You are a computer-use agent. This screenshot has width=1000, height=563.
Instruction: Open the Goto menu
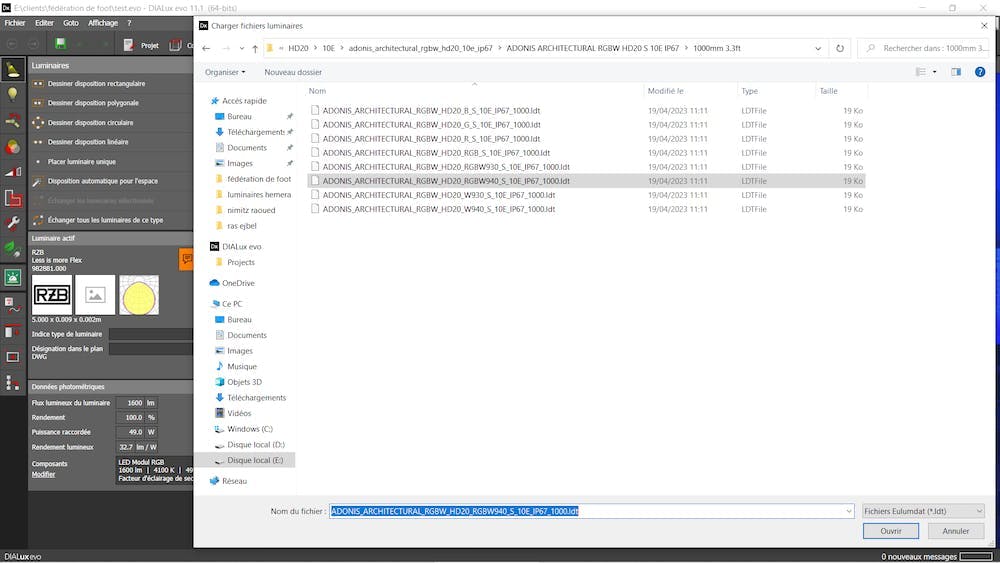71,23
